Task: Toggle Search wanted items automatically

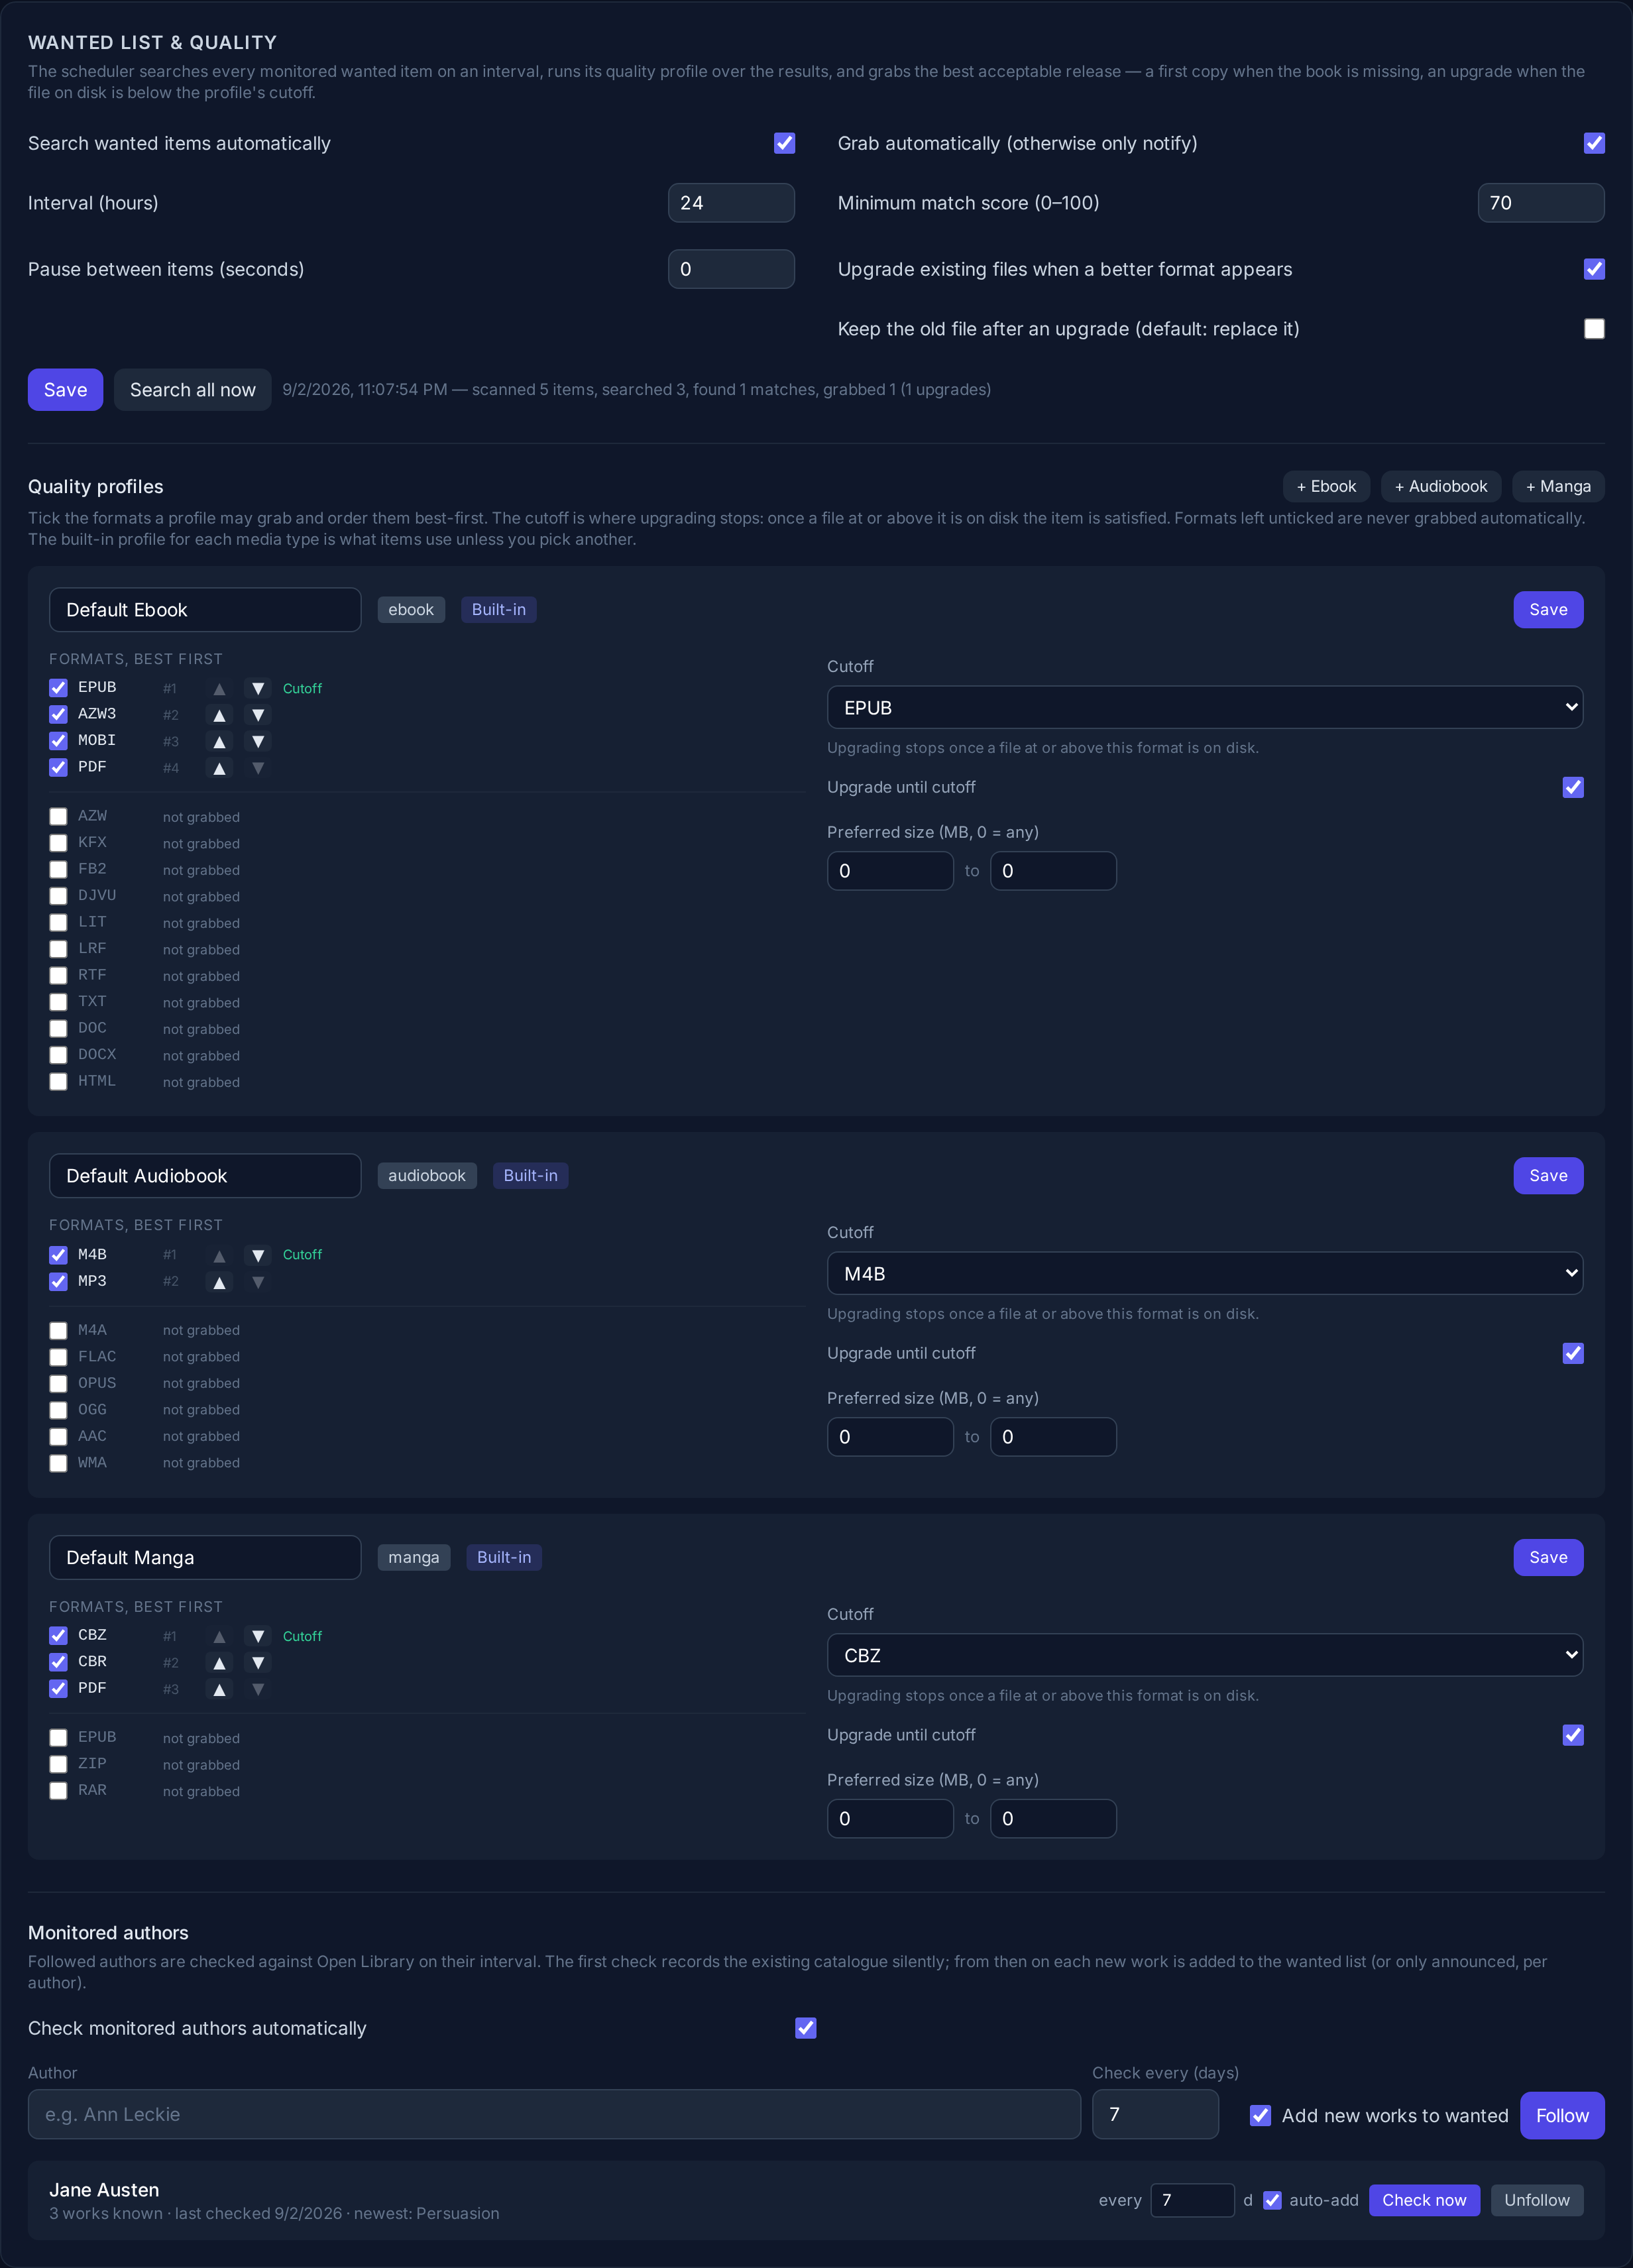Action: [785, 143]
